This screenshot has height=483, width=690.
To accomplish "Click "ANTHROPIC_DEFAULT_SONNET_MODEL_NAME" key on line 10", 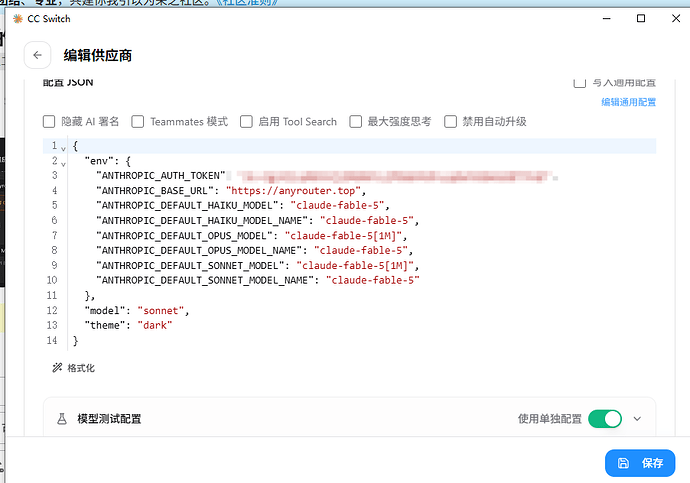I will click(x=205, y=281).
